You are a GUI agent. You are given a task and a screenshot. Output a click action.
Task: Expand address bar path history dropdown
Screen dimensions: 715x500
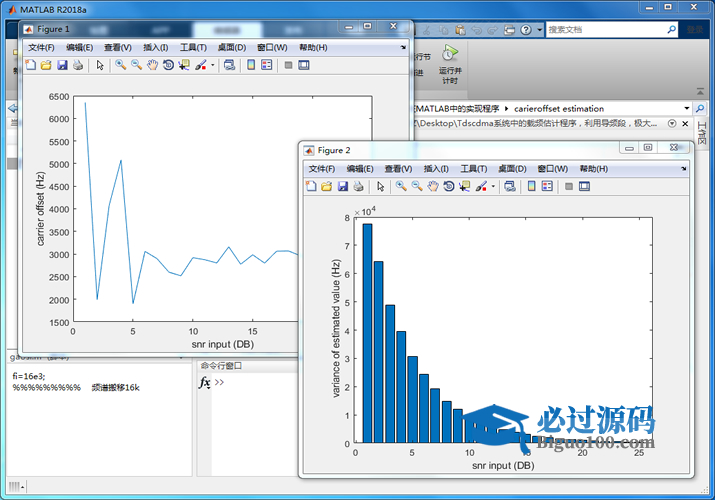coord(686,108)
